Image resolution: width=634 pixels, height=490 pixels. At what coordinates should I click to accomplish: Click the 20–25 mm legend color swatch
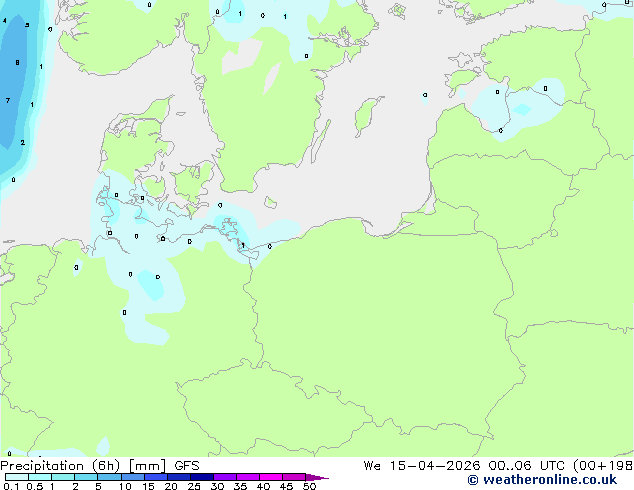pyautogui.click(x=179, y=477)
